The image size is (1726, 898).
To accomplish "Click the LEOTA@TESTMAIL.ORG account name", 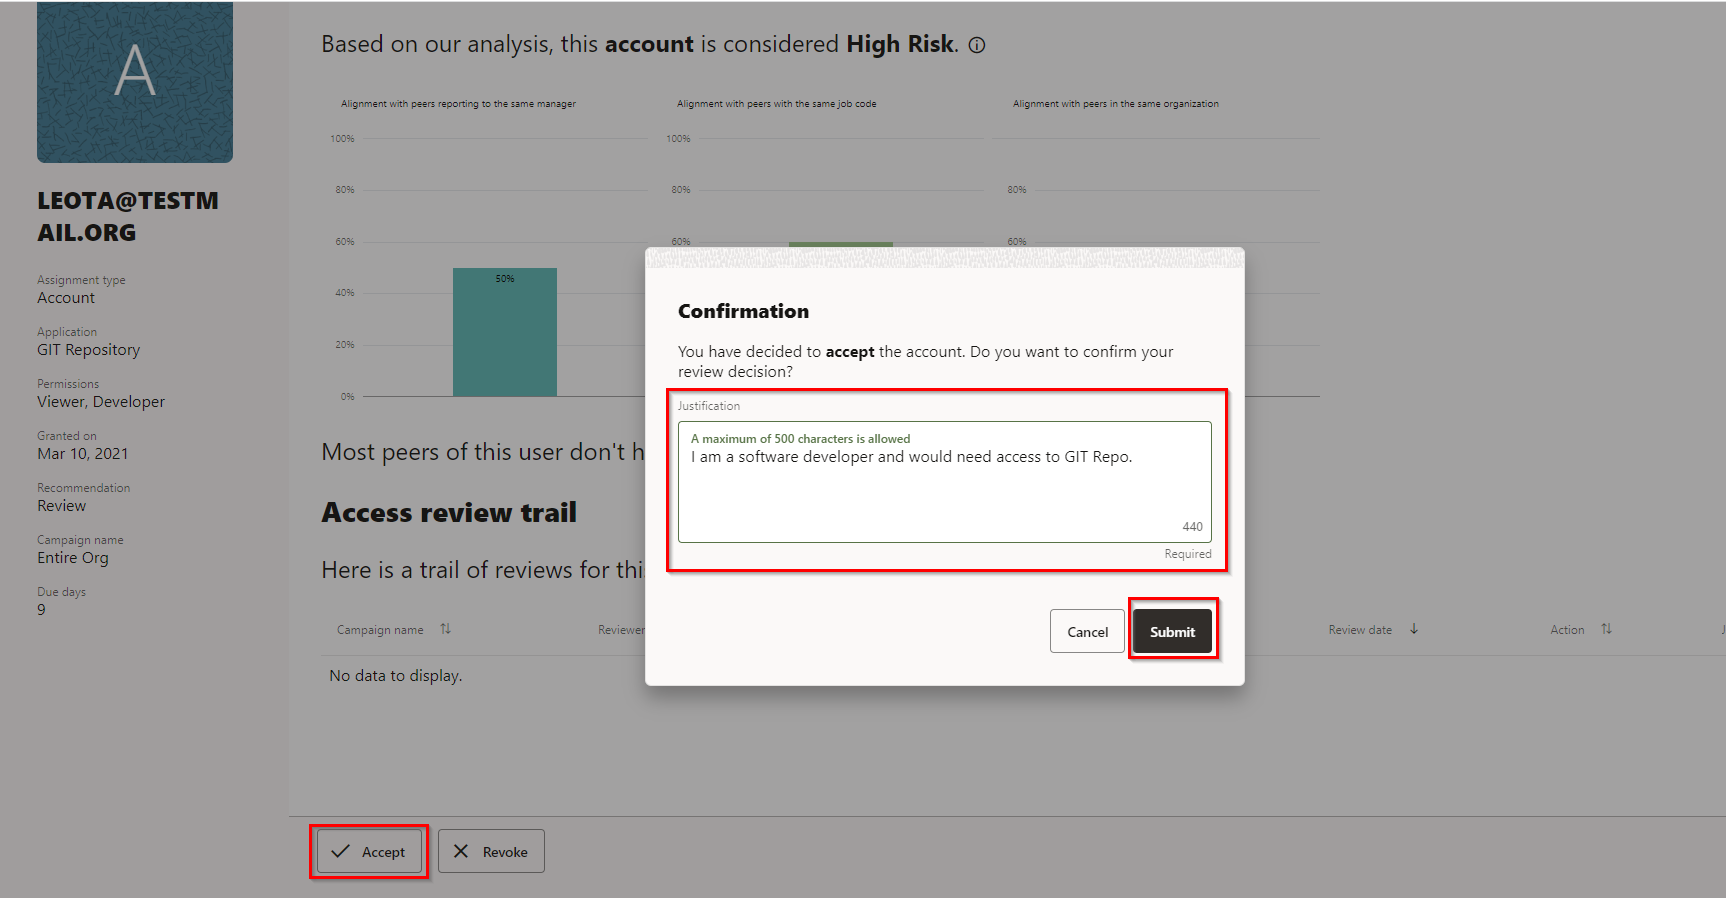I will [128, 216].
